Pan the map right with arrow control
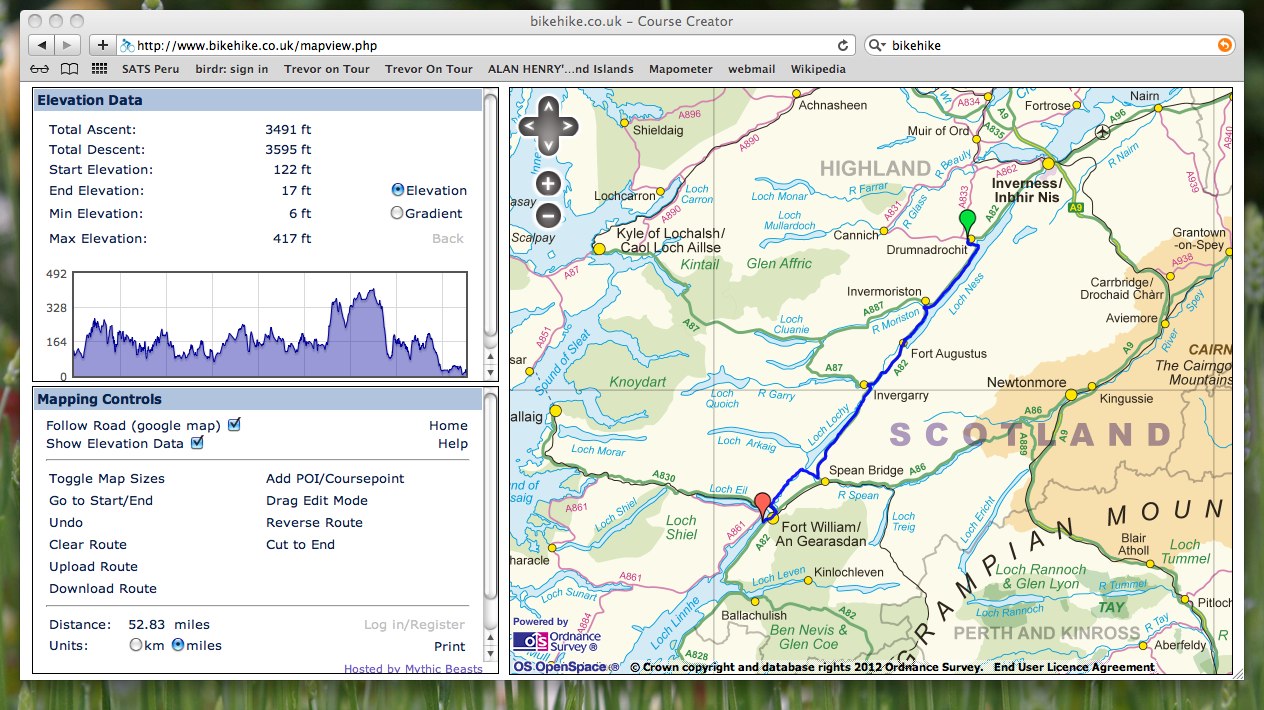 click(x=567, y=126)
